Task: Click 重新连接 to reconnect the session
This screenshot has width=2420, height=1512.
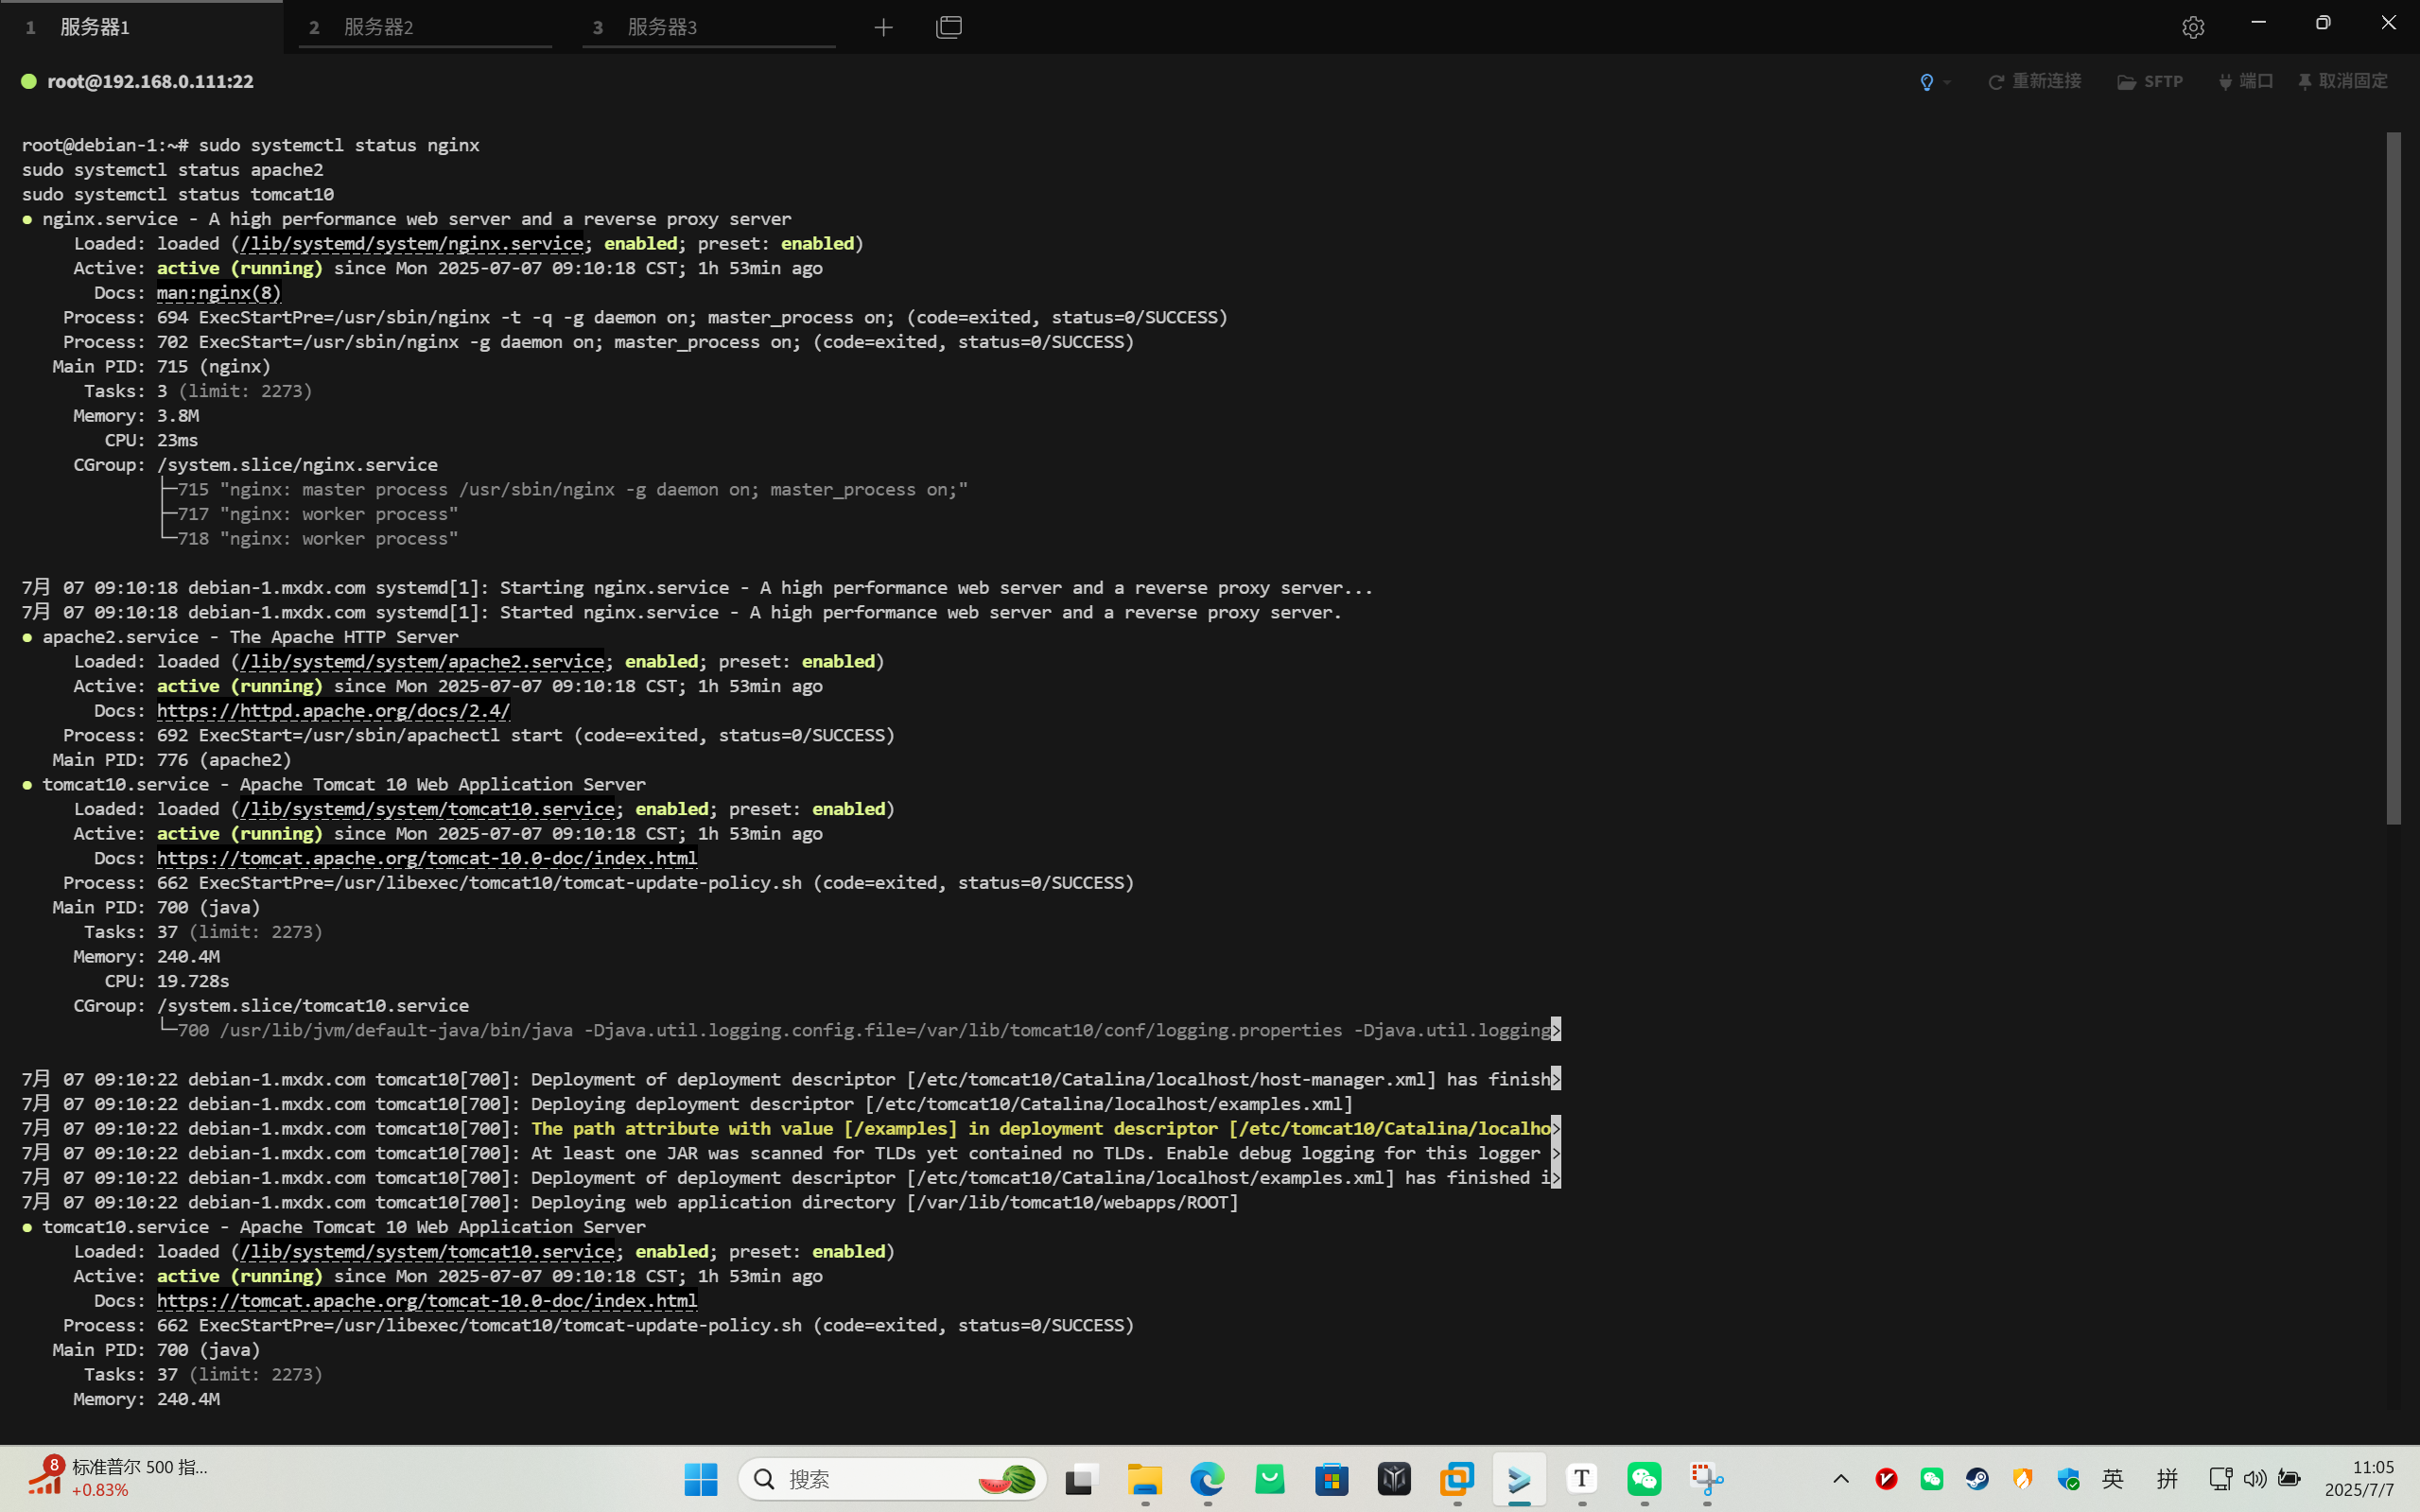Action: (x=2034, y=81)
